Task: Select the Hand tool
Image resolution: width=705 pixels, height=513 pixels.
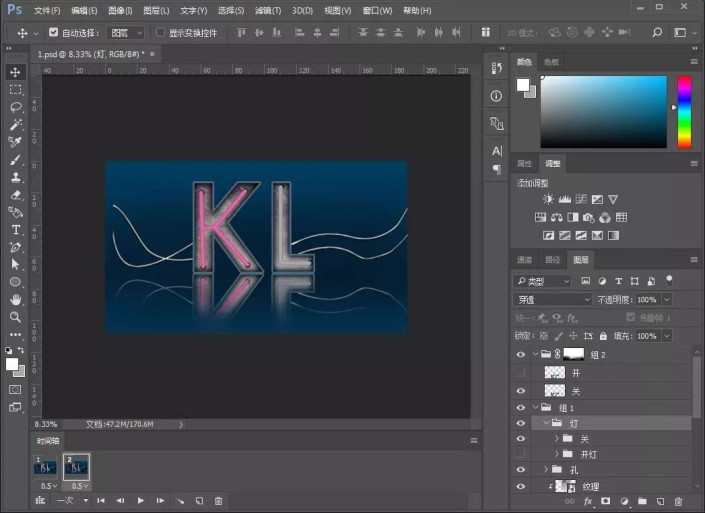Action: (x=16, y=299)
